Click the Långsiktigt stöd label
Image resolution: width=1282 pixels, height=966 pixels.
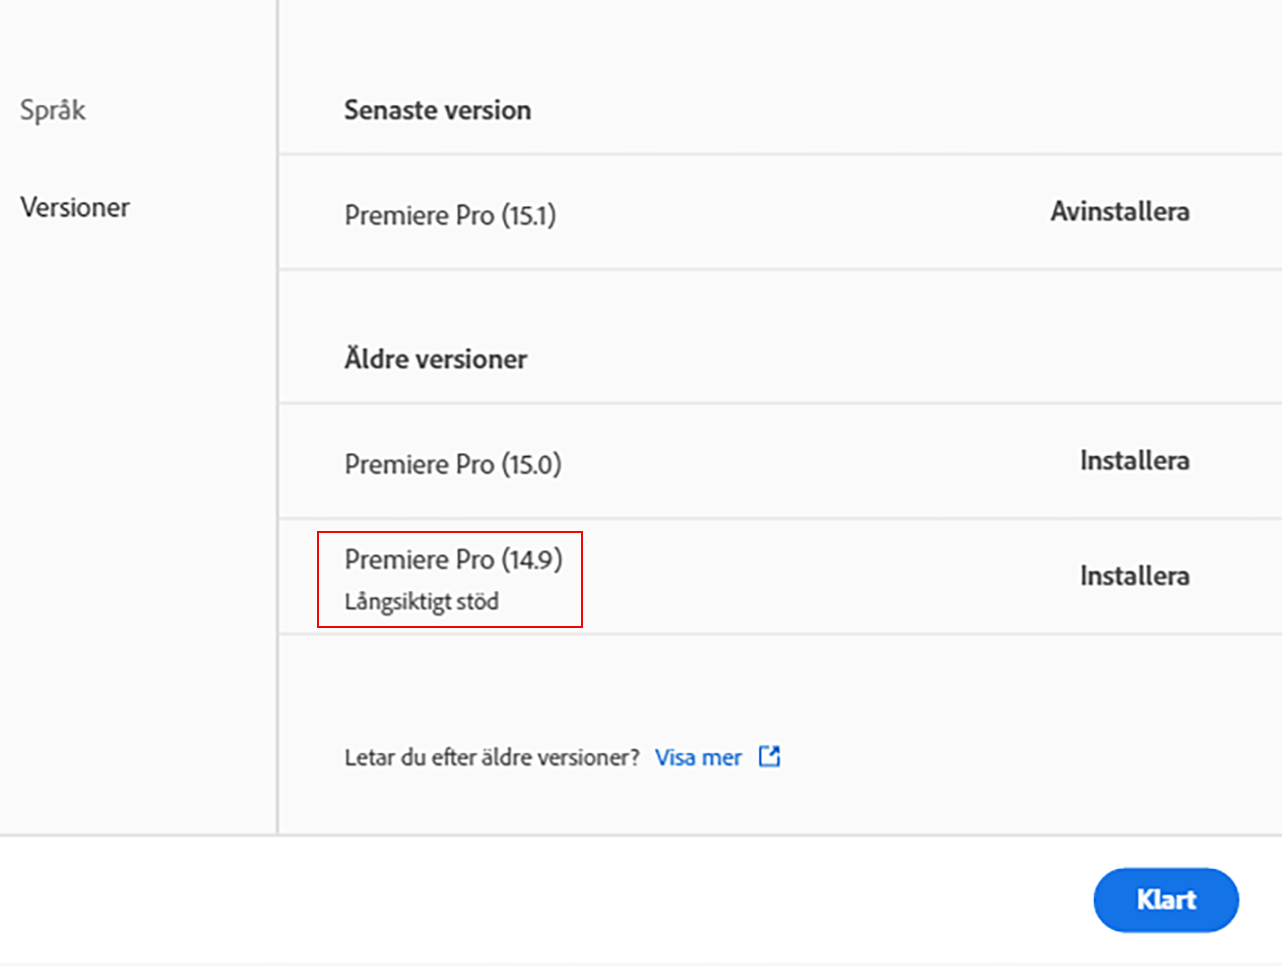coord(422,602)
